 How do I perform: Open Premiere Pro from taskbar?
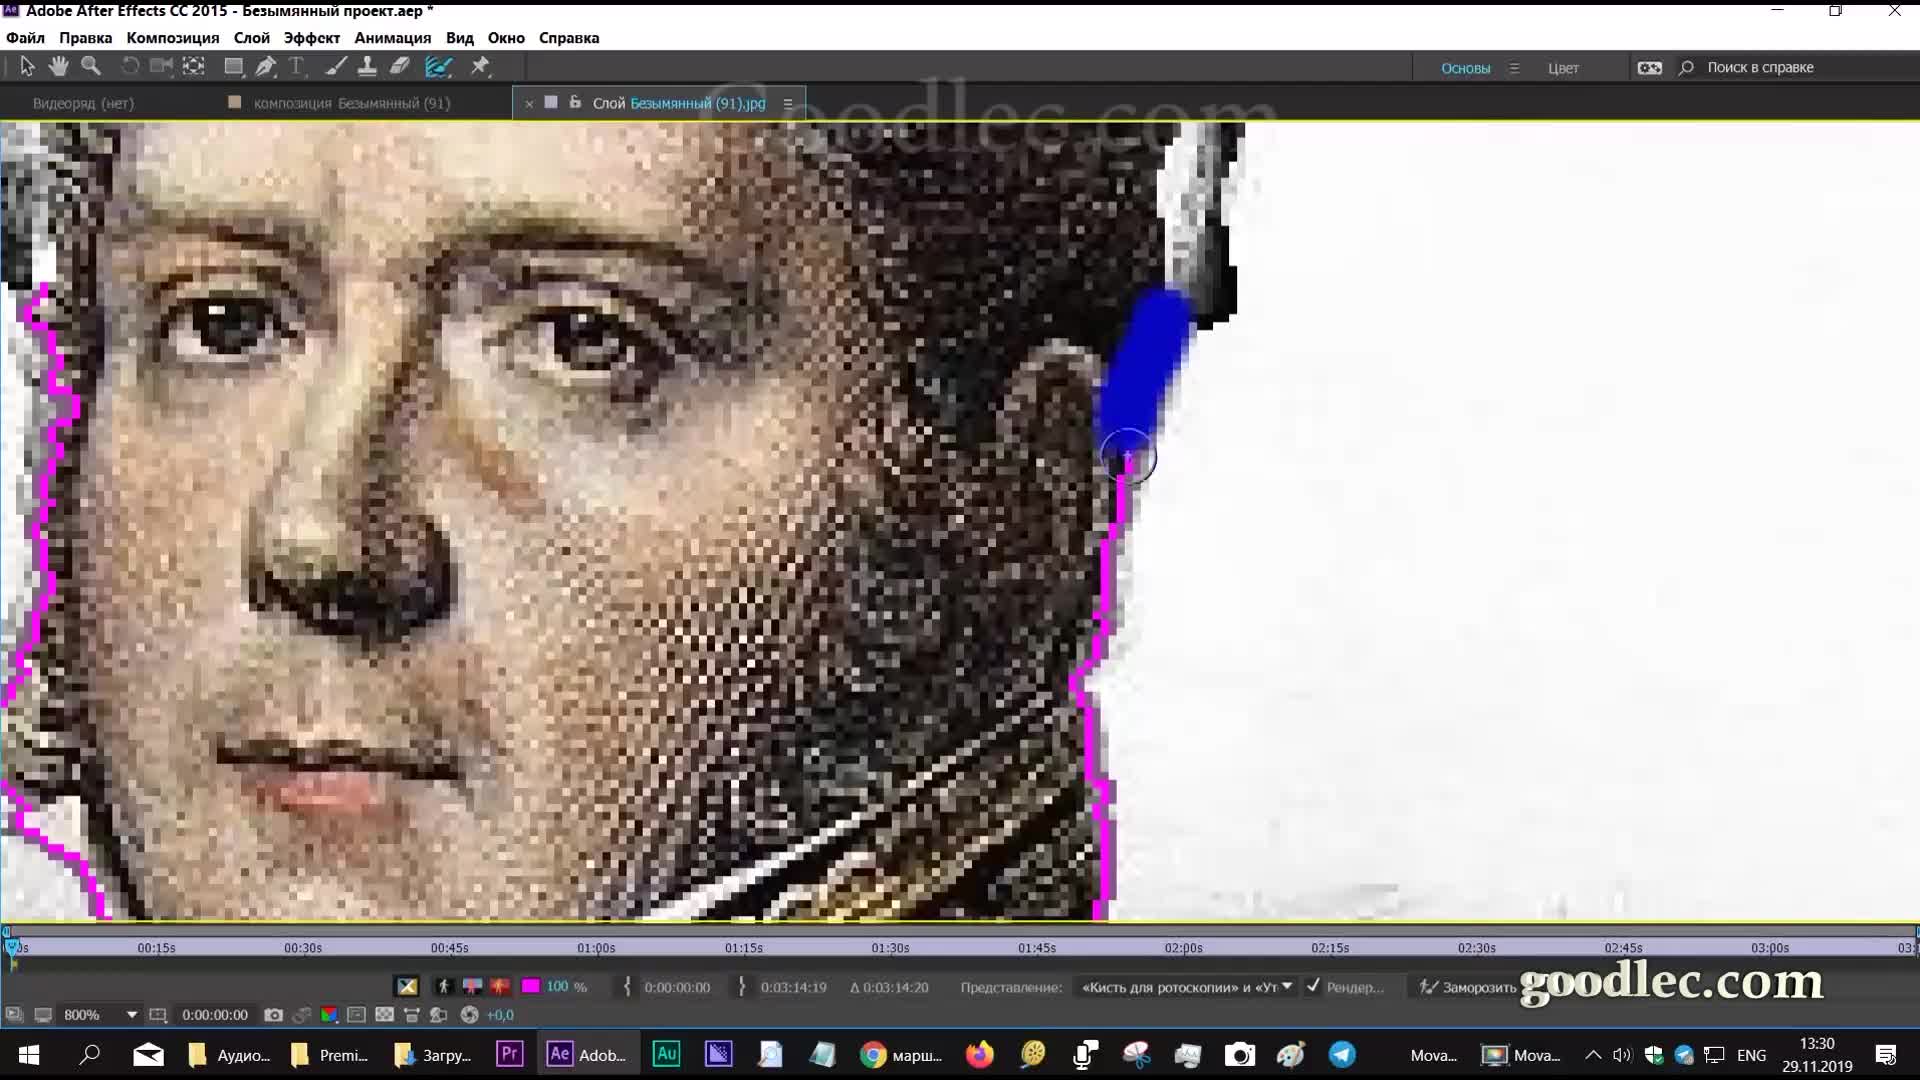pos(510,1054)
